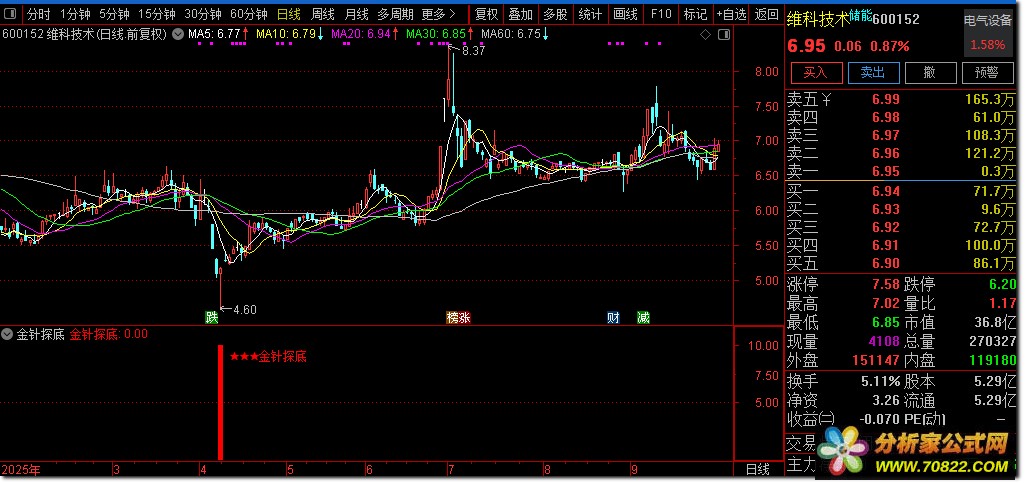Toggle 复权 price adjustment in toolbar

point(486,15)
